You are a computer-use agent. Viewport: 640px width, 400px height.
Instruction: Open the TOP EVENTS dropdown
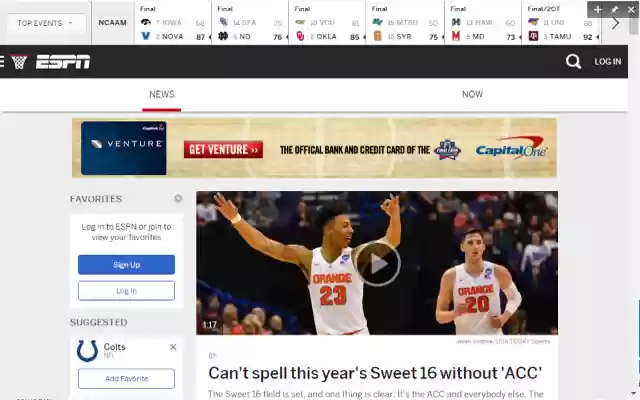[x=45, y=23]
